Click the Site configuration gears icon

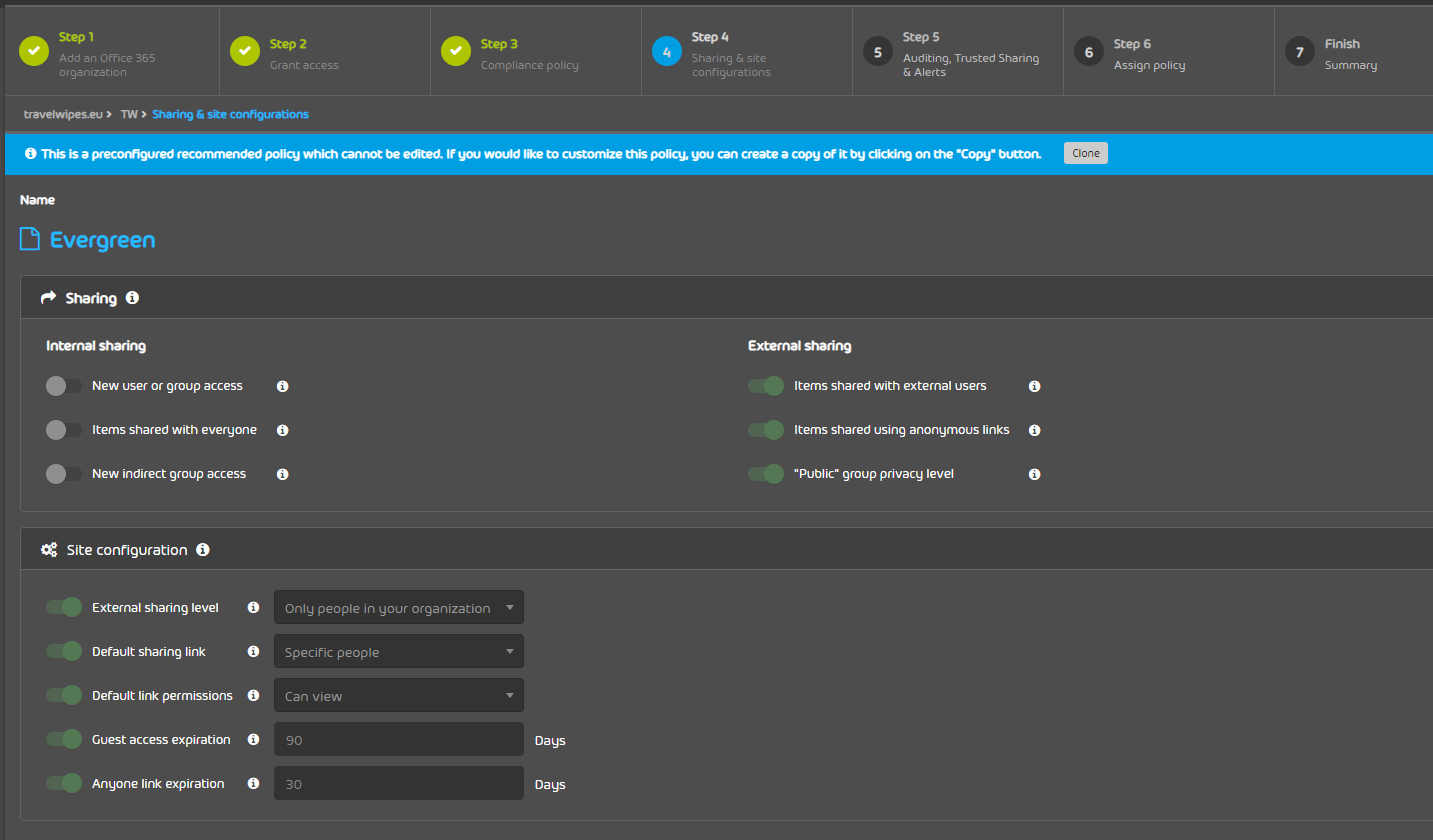click(x=47, y=549)
